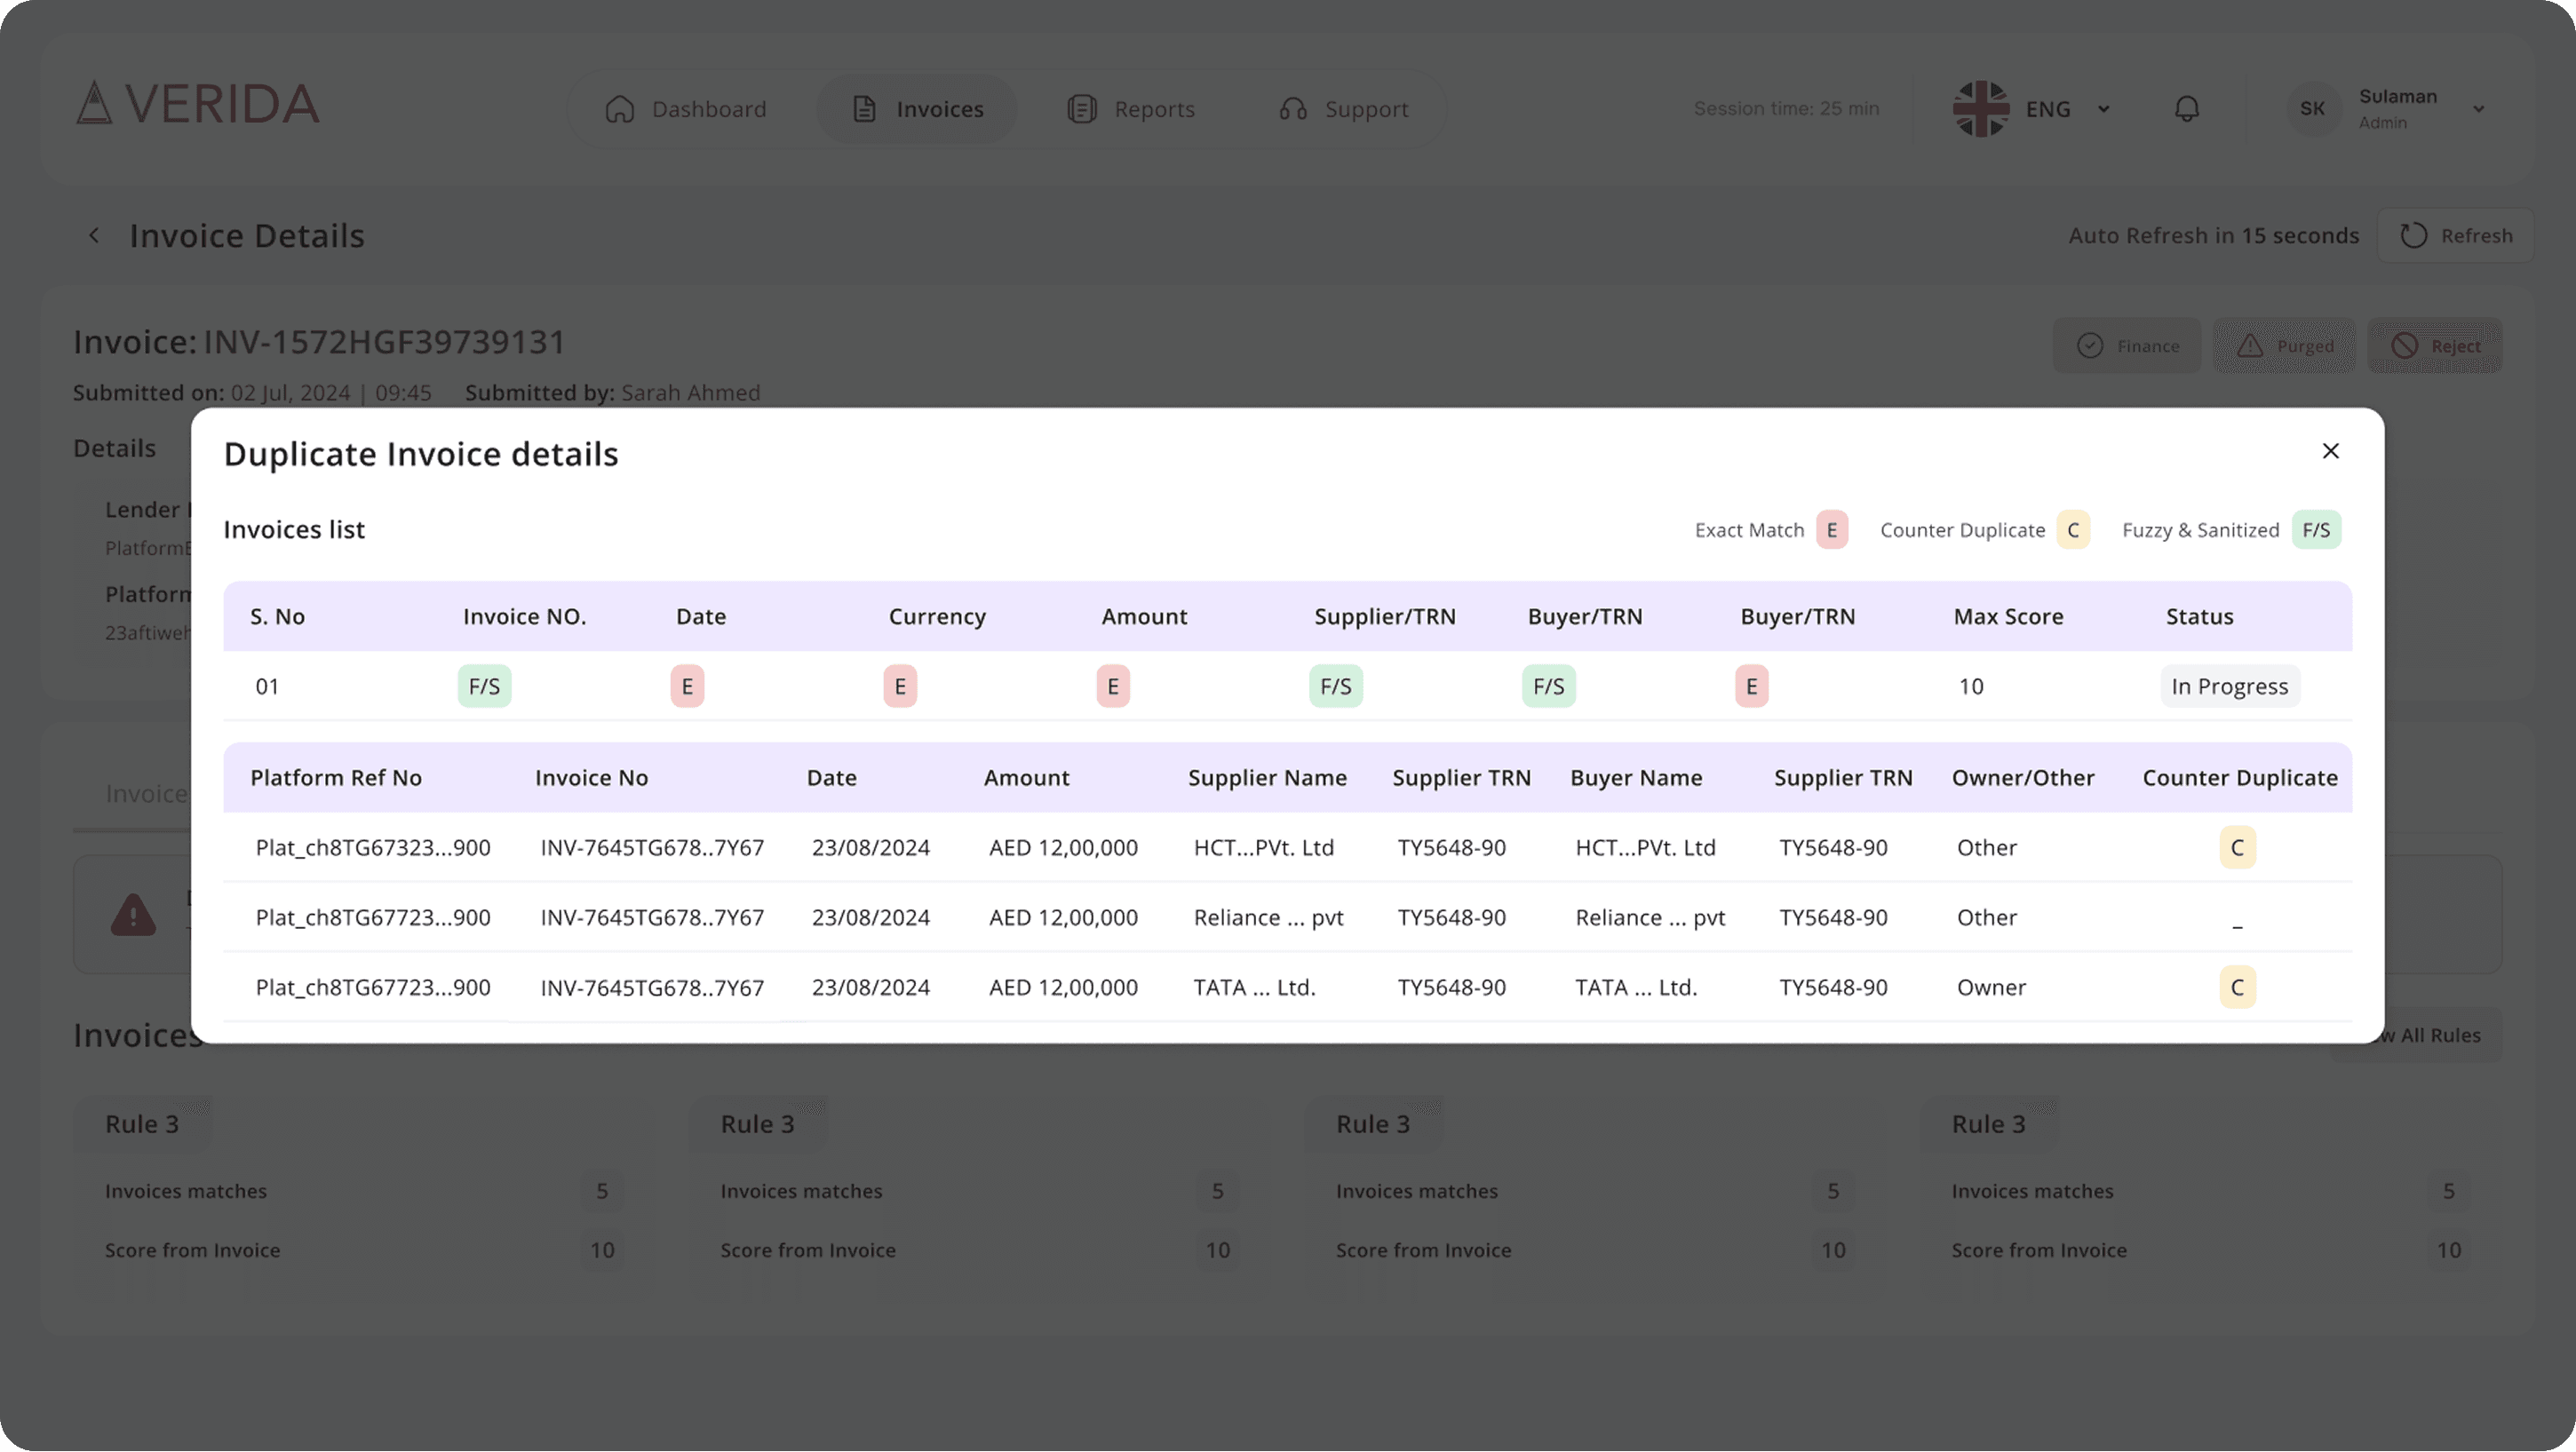Close the Duplicate Invoice details dialog

2330,451
